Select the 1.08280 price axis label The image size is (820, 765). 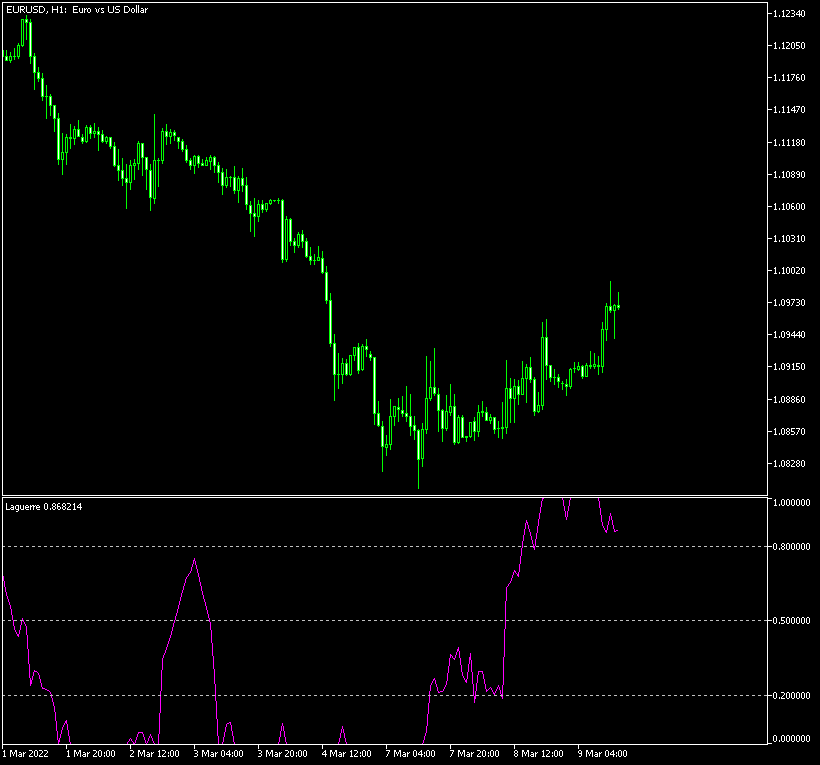click(789, 463)
